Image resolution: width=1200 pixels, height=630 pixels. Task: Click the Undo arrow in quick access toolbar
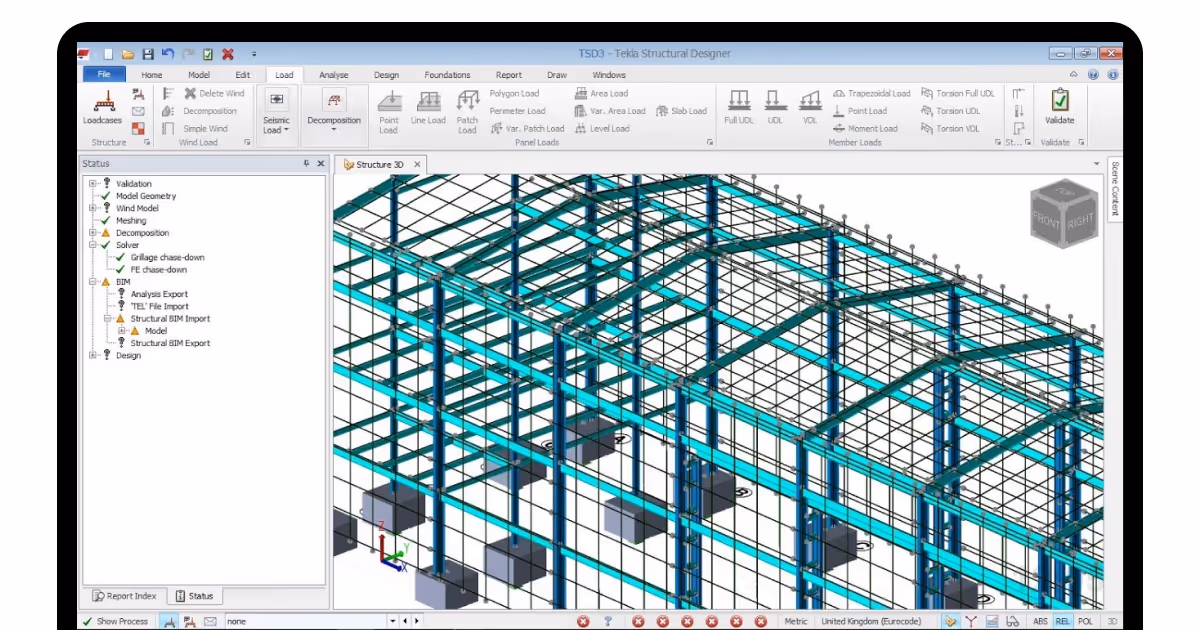[167, 54]
